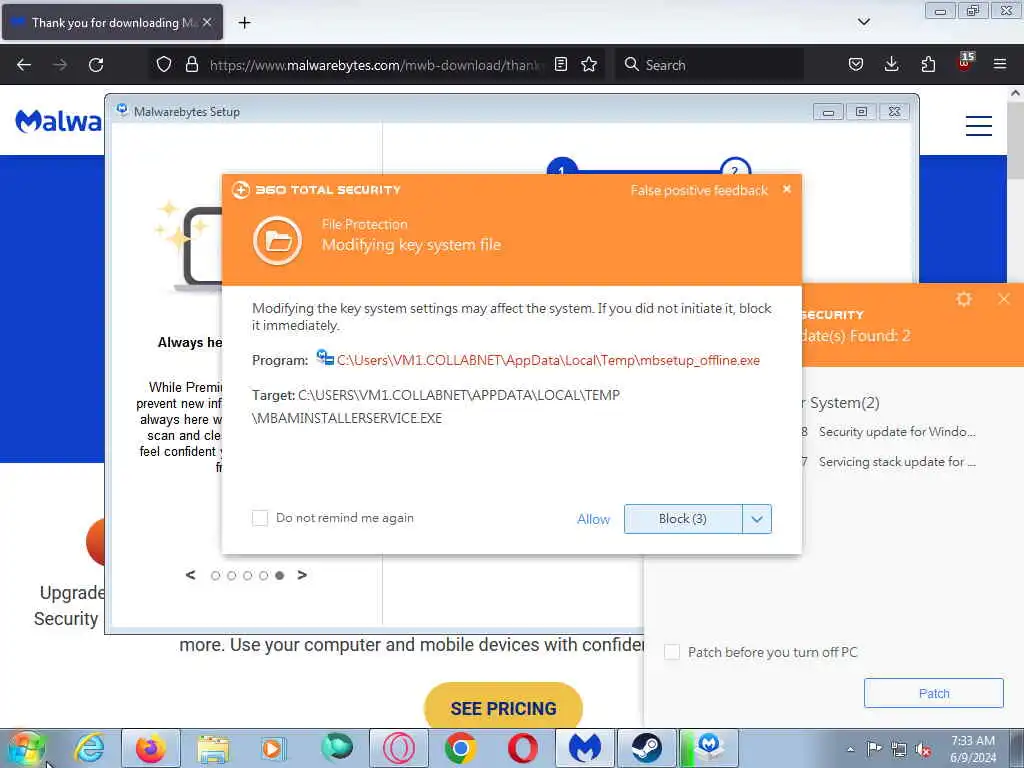Open the extensions puzzle icon
Screen dimensions: 1024x768
click(x=928, y=64)
